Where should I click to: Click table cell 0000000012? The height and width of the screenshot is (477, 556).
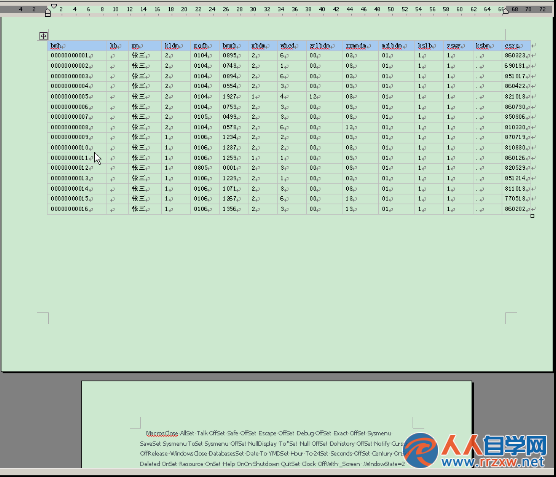(x=77, y=168)
